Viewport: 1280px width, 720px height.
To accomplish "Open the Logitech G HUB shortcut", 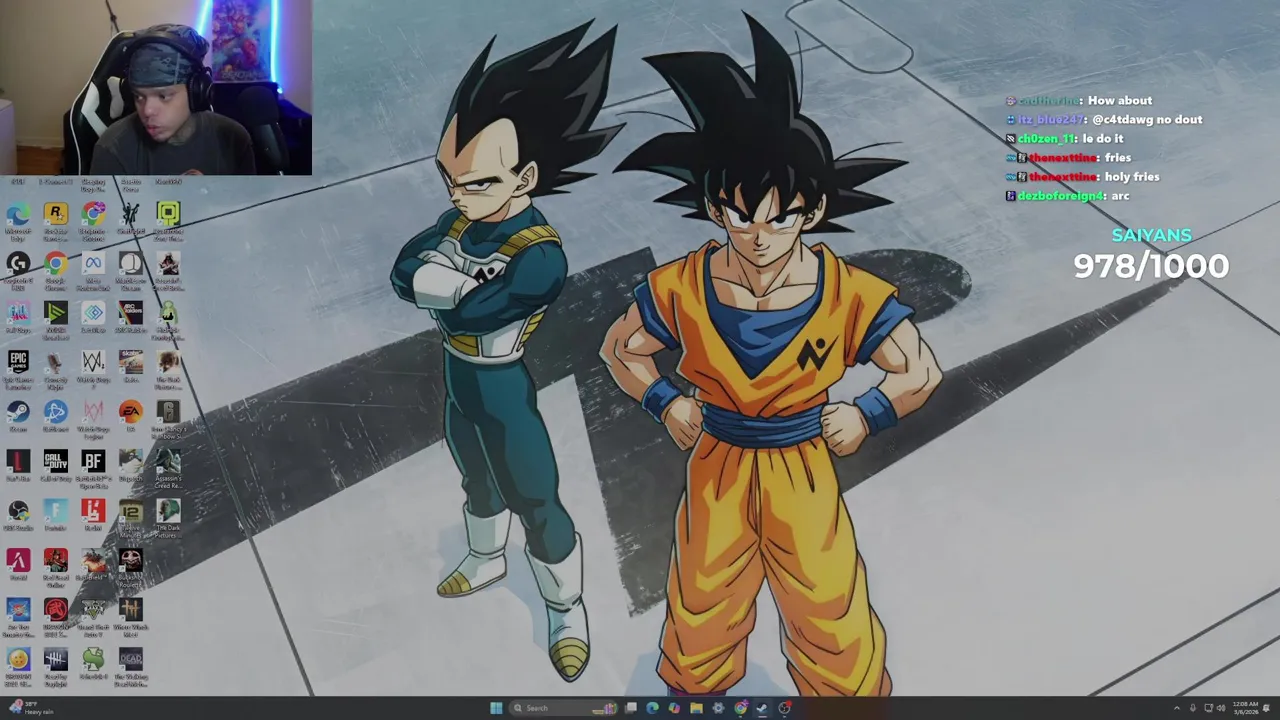I will [x=18, y=270].
